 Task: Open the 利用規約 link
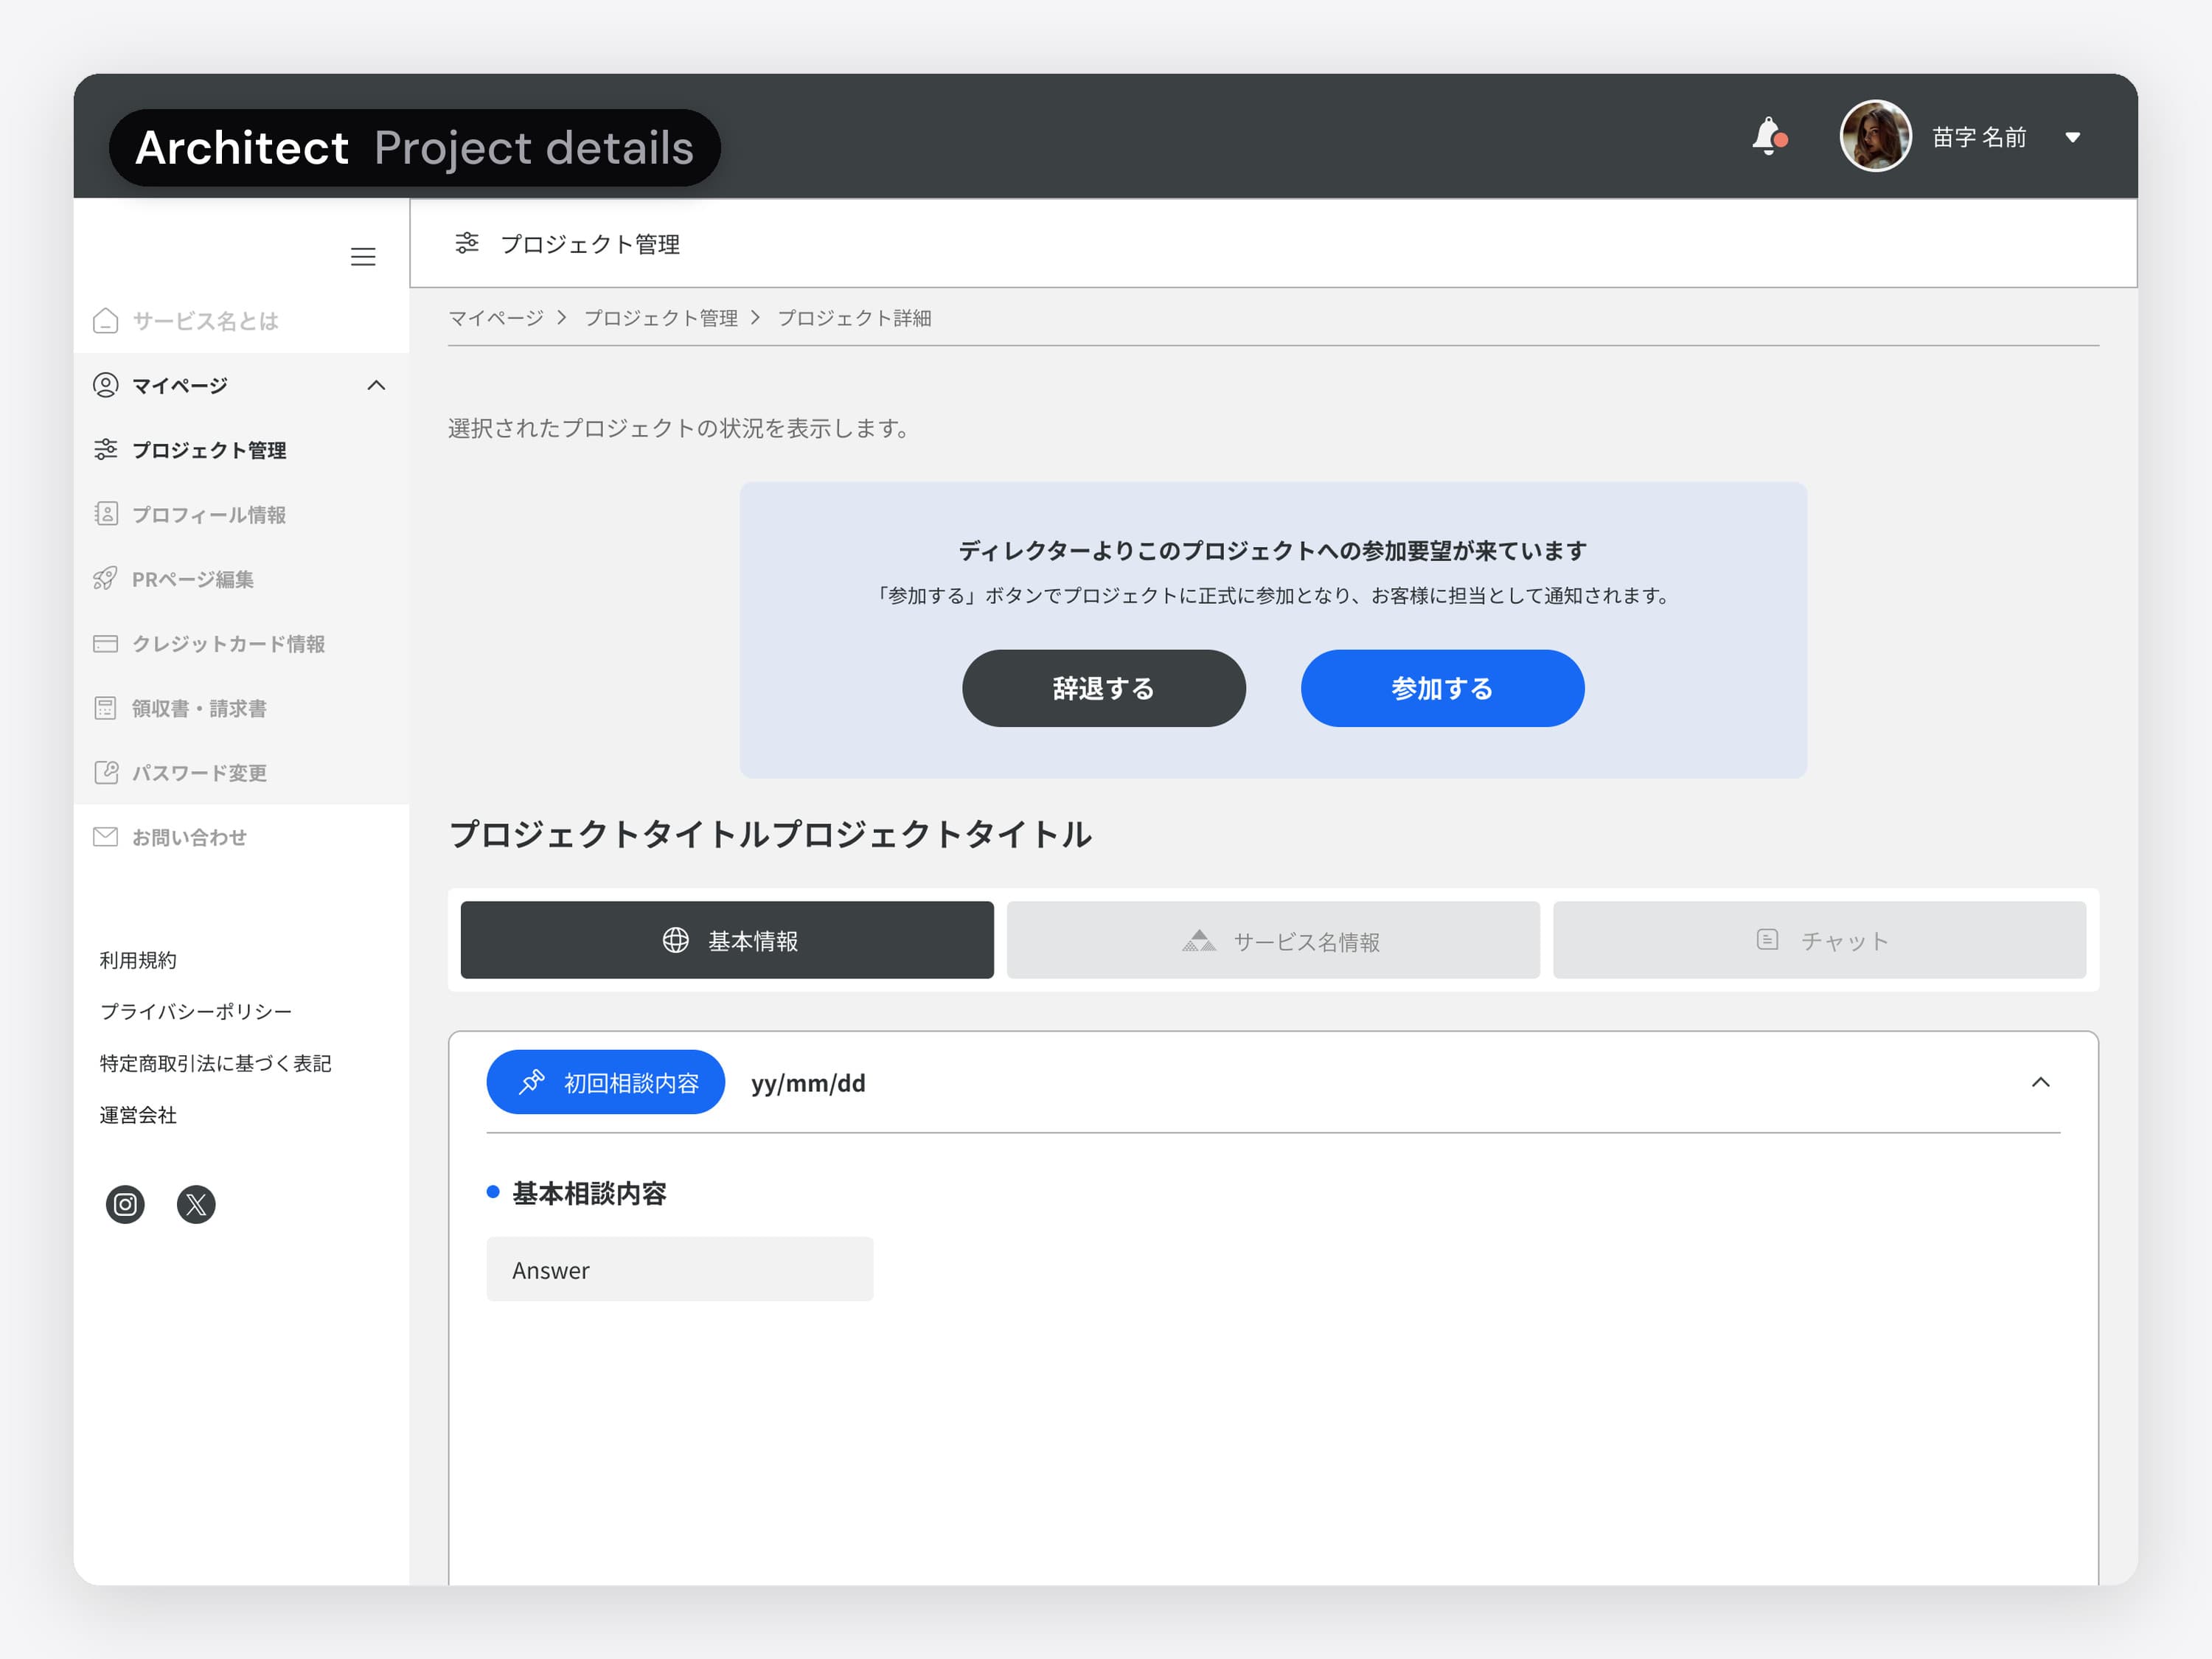tap(138, 960)
